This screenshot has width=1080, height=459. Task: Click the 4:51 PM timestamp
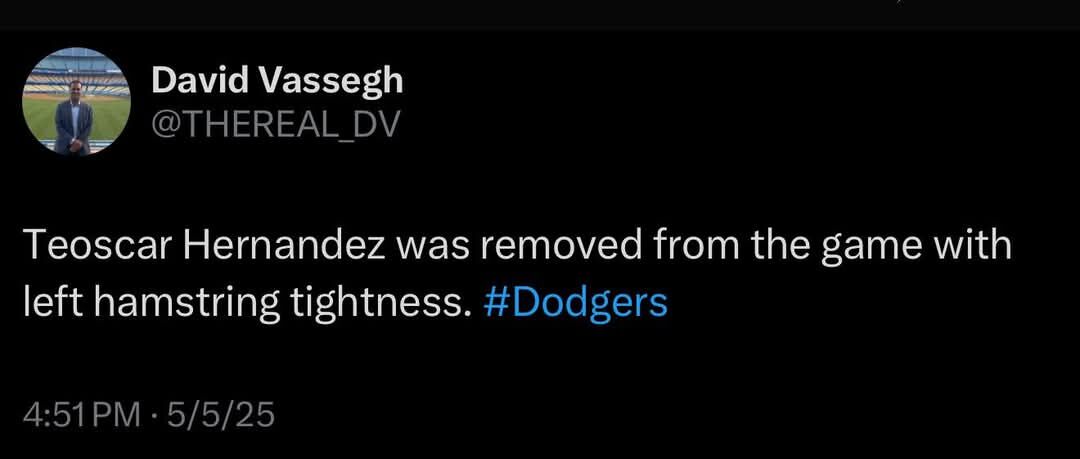82,416
